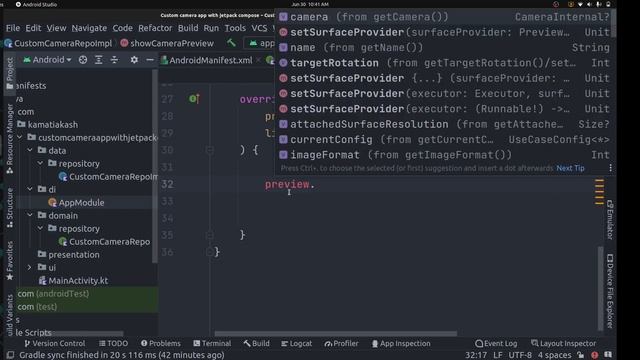Open the Logcat tool window
This screenshot has height=360, width=640.
[x=296, y=344]
